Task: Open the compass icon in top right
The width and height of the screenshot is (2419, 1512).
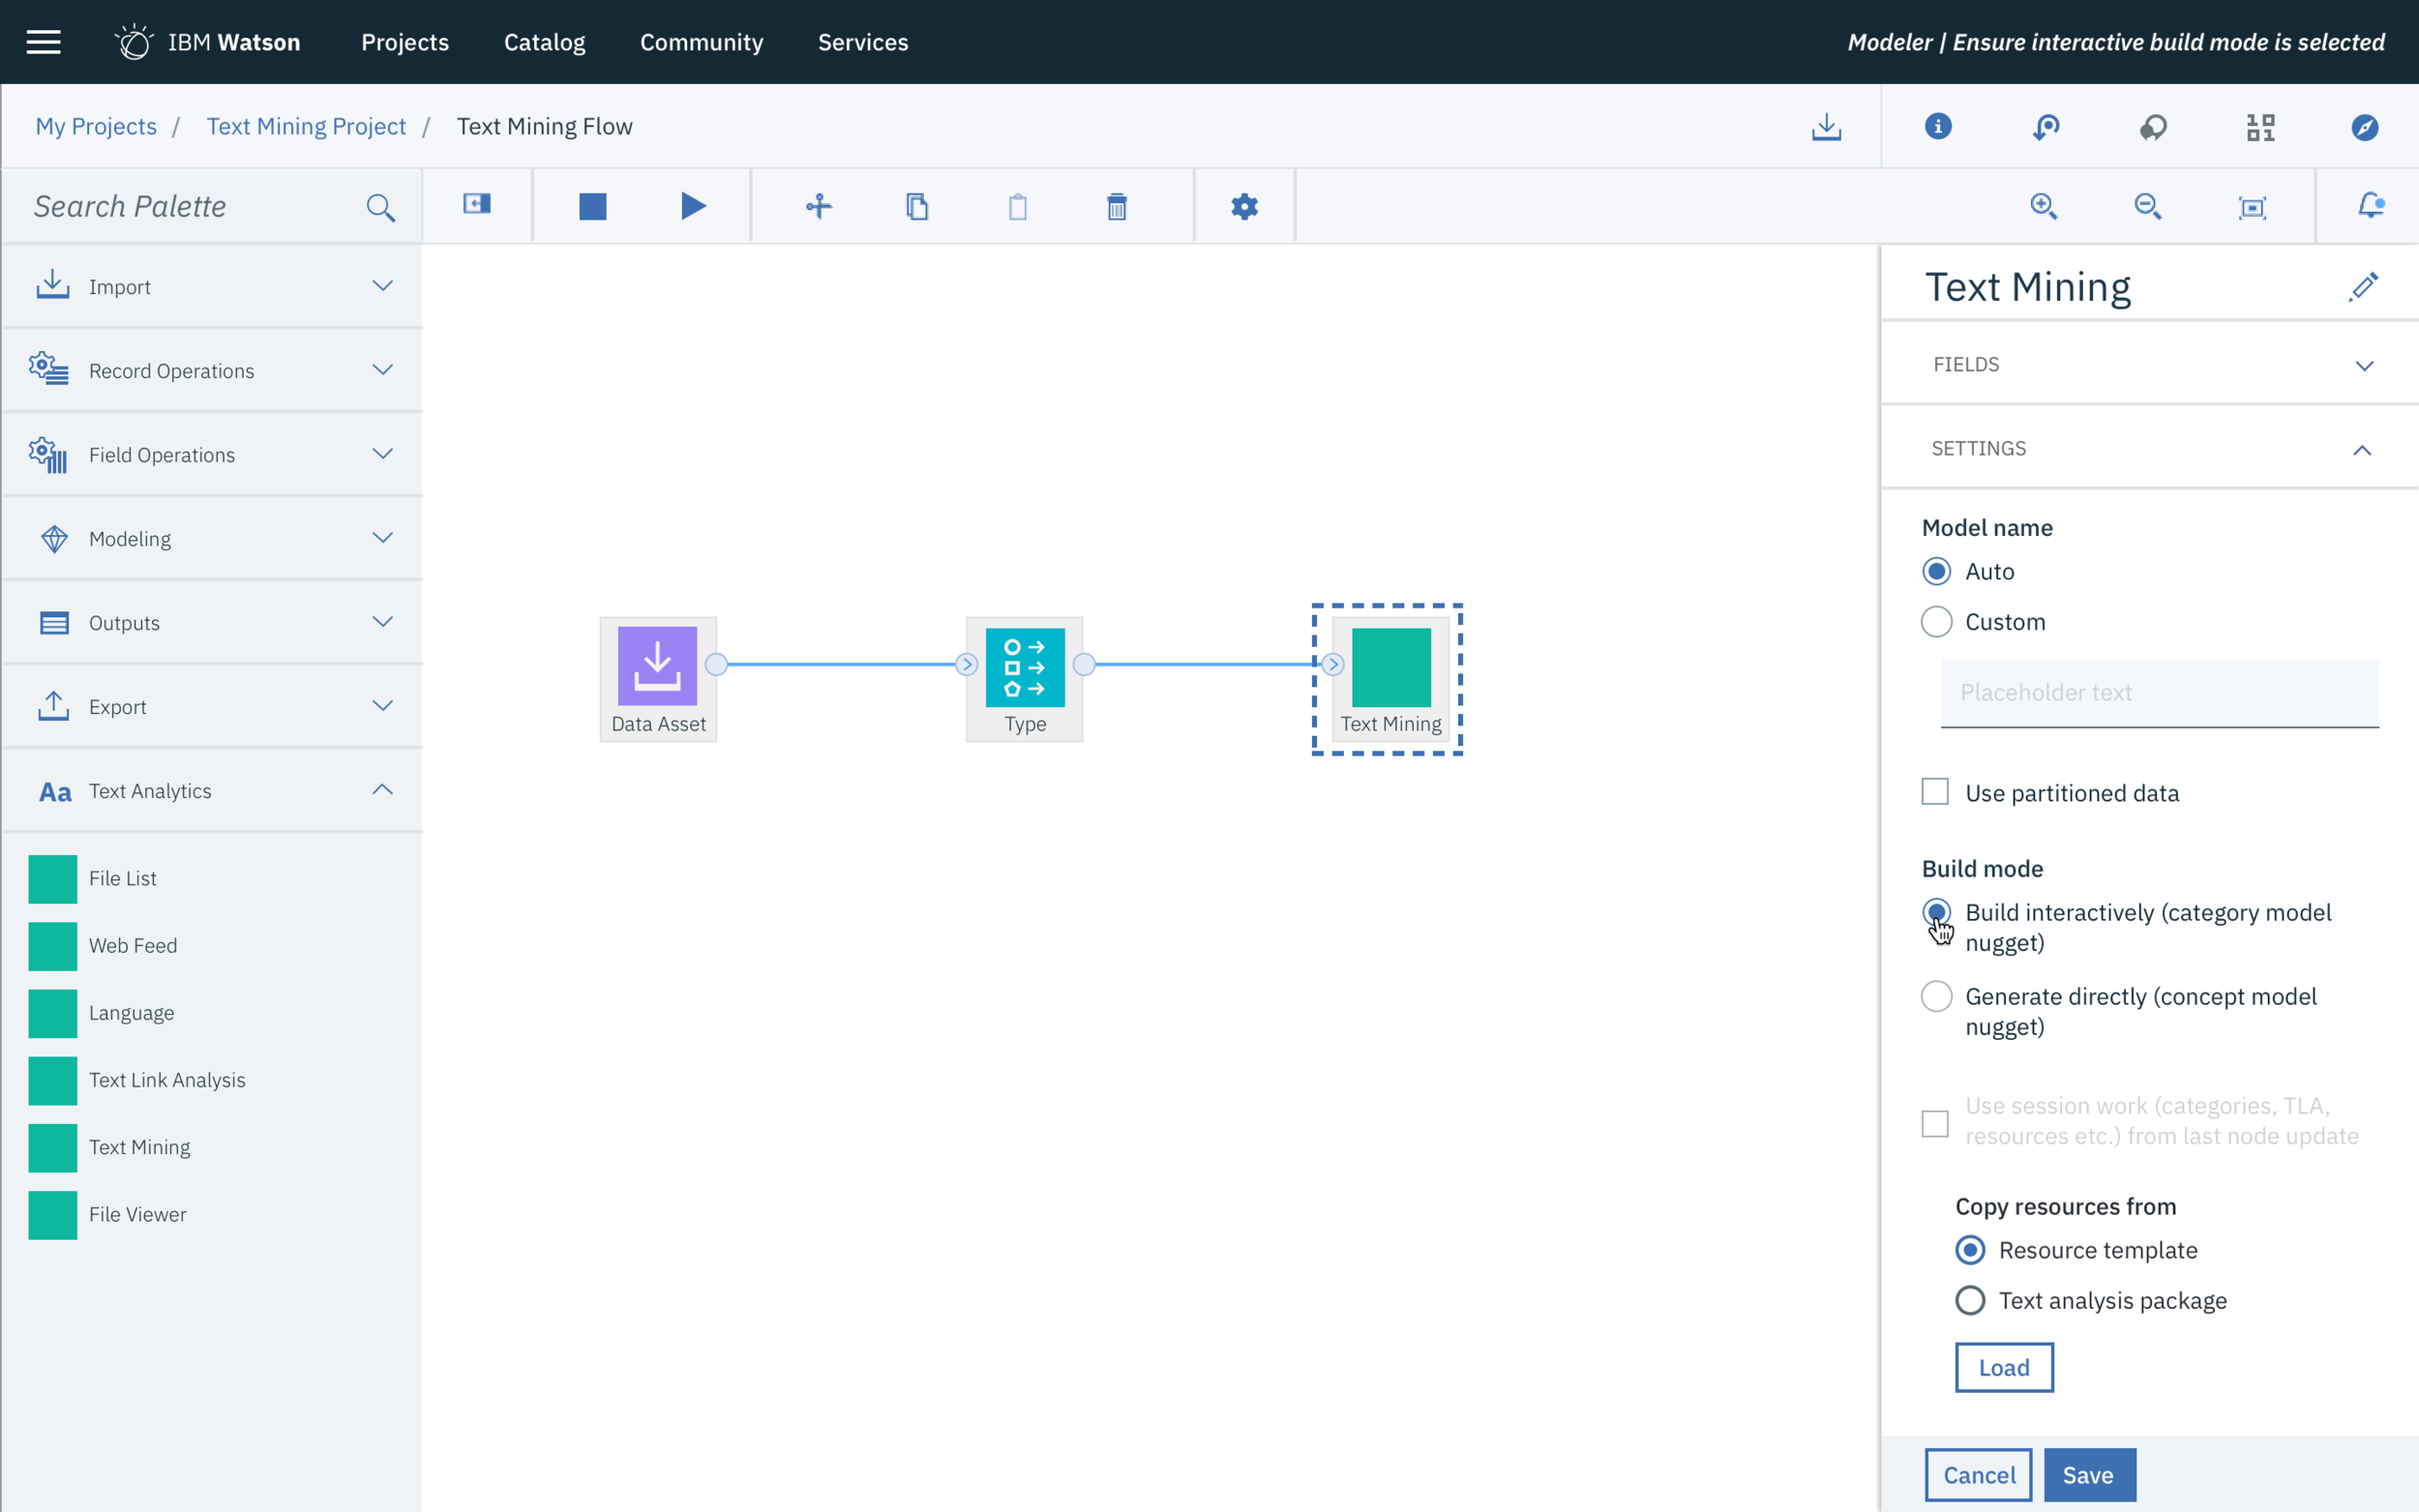Action: pyautogui.click(x=2364, y=127)
